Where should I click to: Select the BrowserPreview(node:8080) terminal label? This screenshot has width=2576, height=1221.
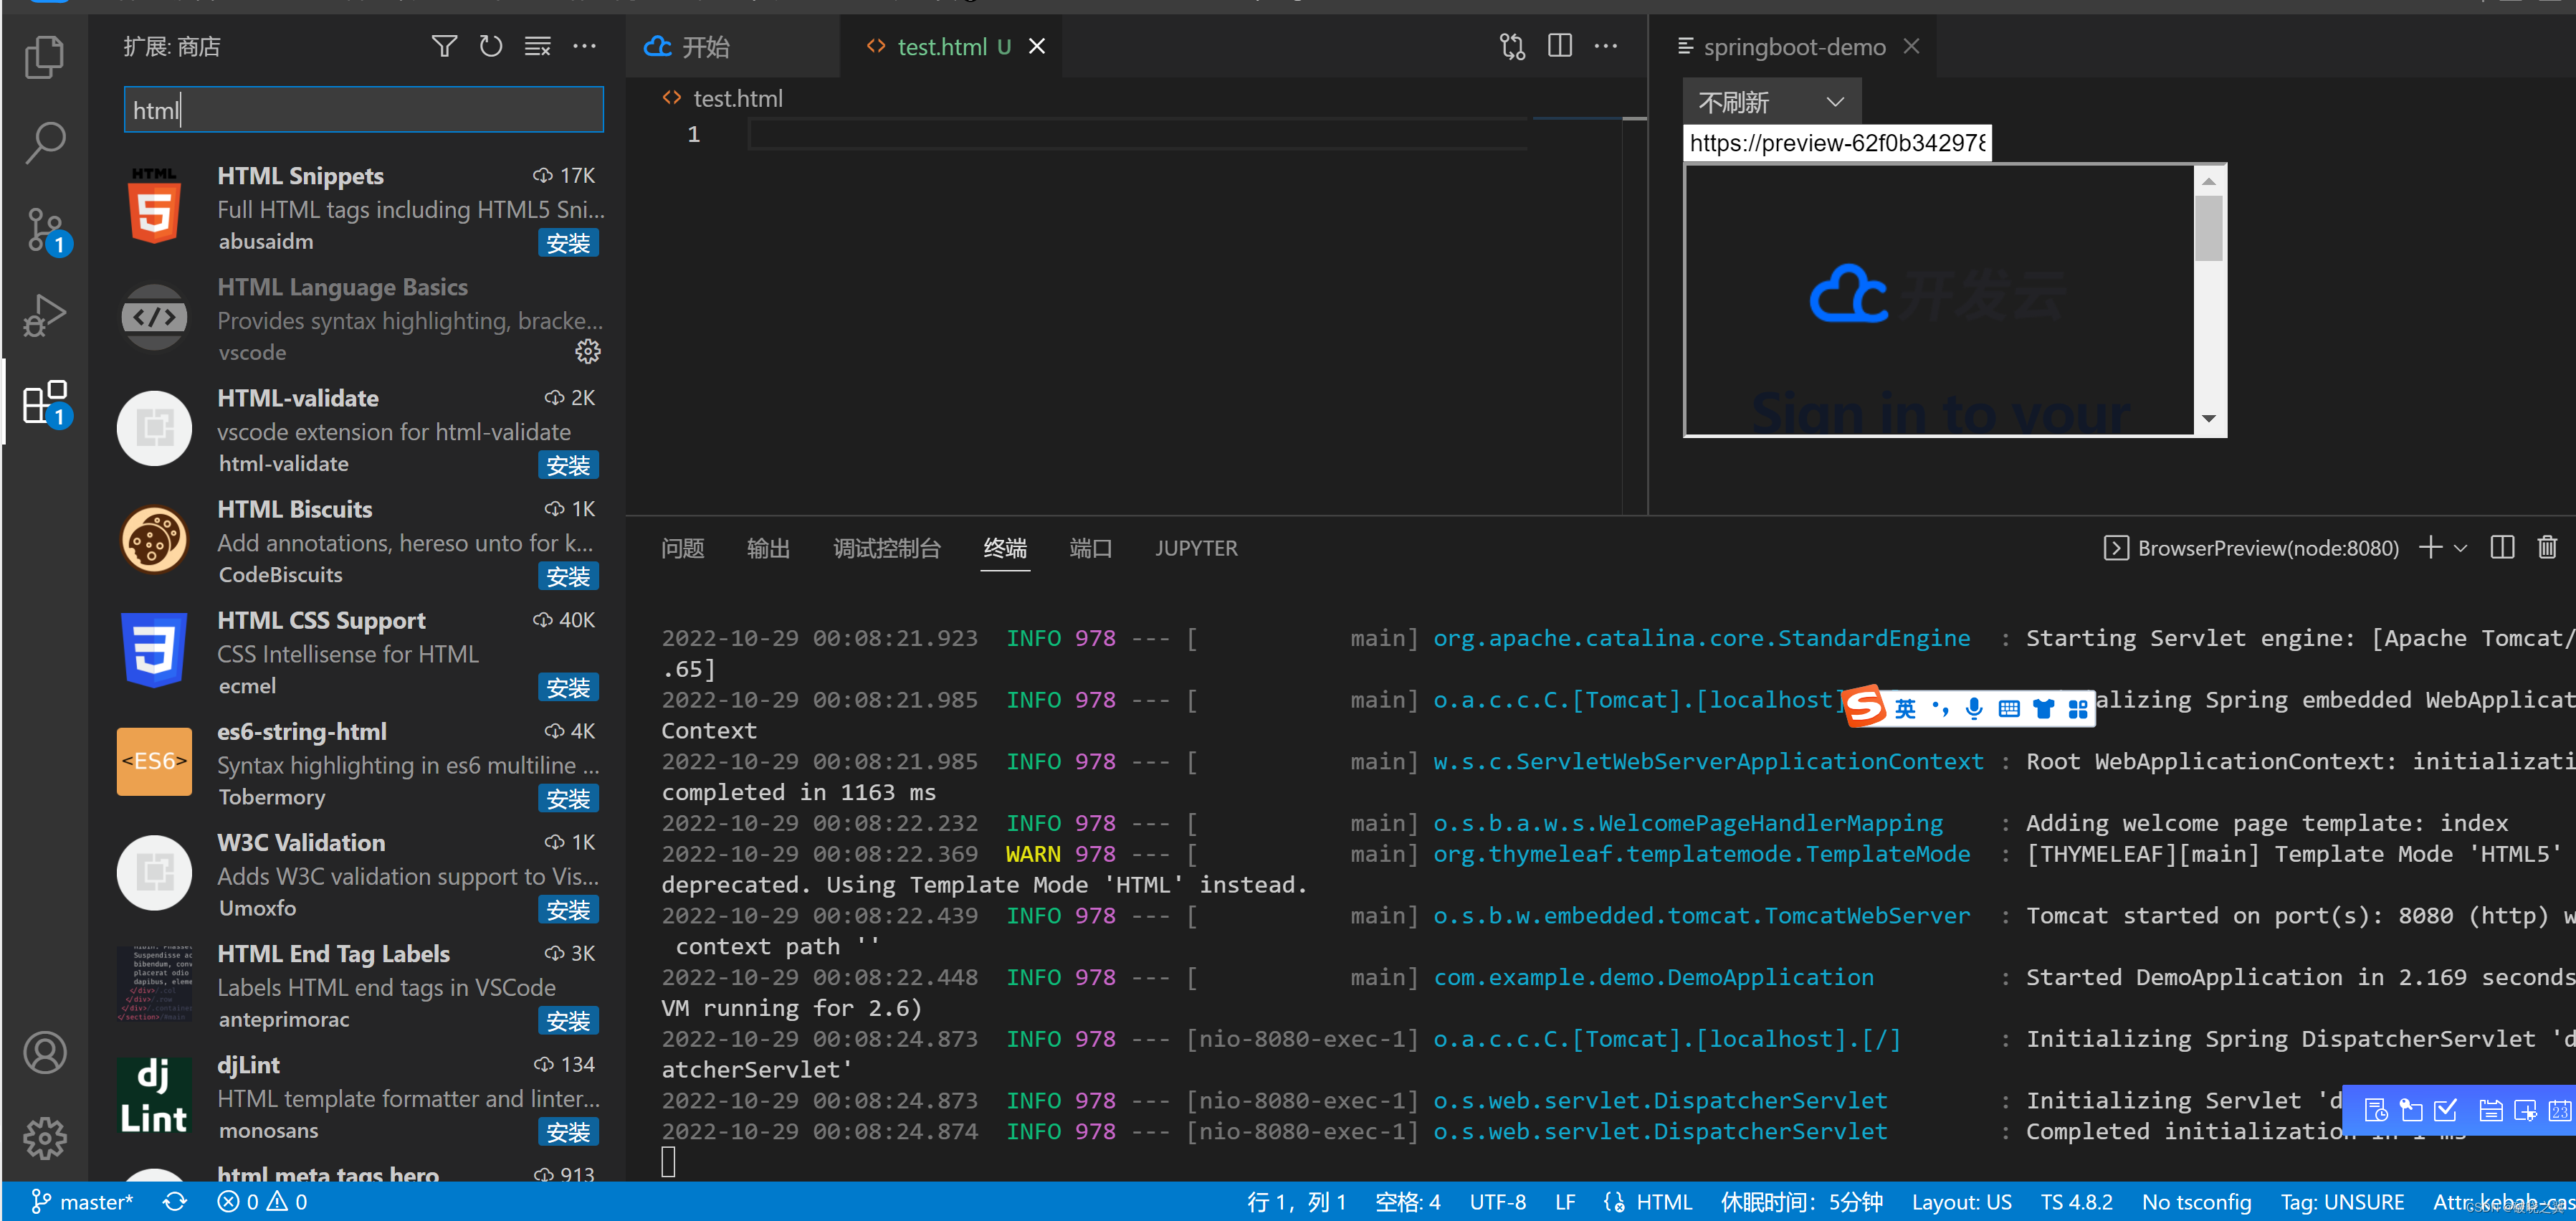tap(2251, 548)
